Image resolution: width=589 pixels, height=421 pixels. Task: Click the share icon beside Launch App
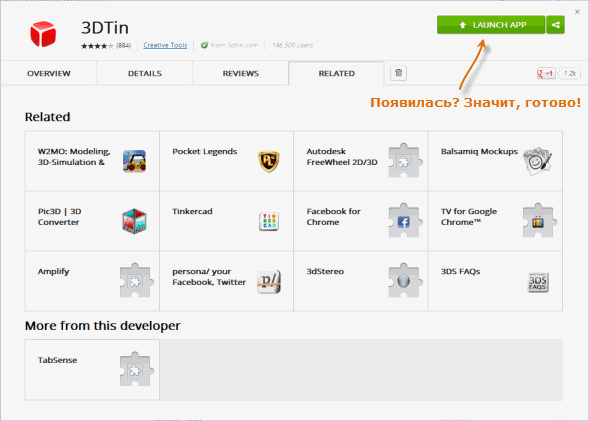tap(556, 25)
